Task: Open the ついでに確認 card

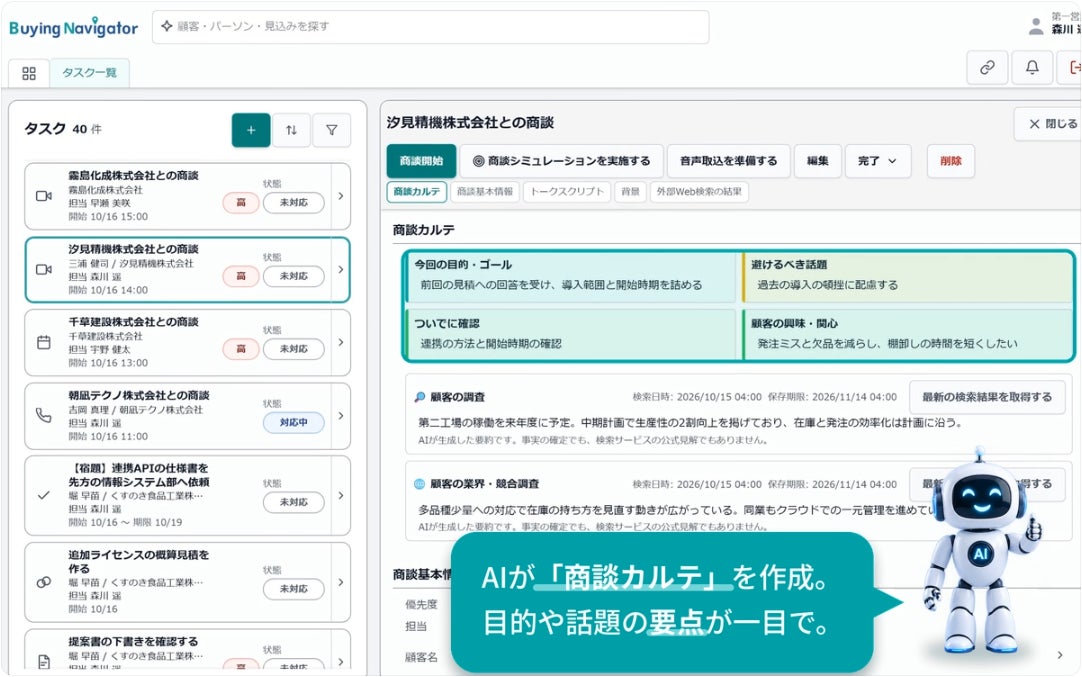Action: click(x=571, y=335)
